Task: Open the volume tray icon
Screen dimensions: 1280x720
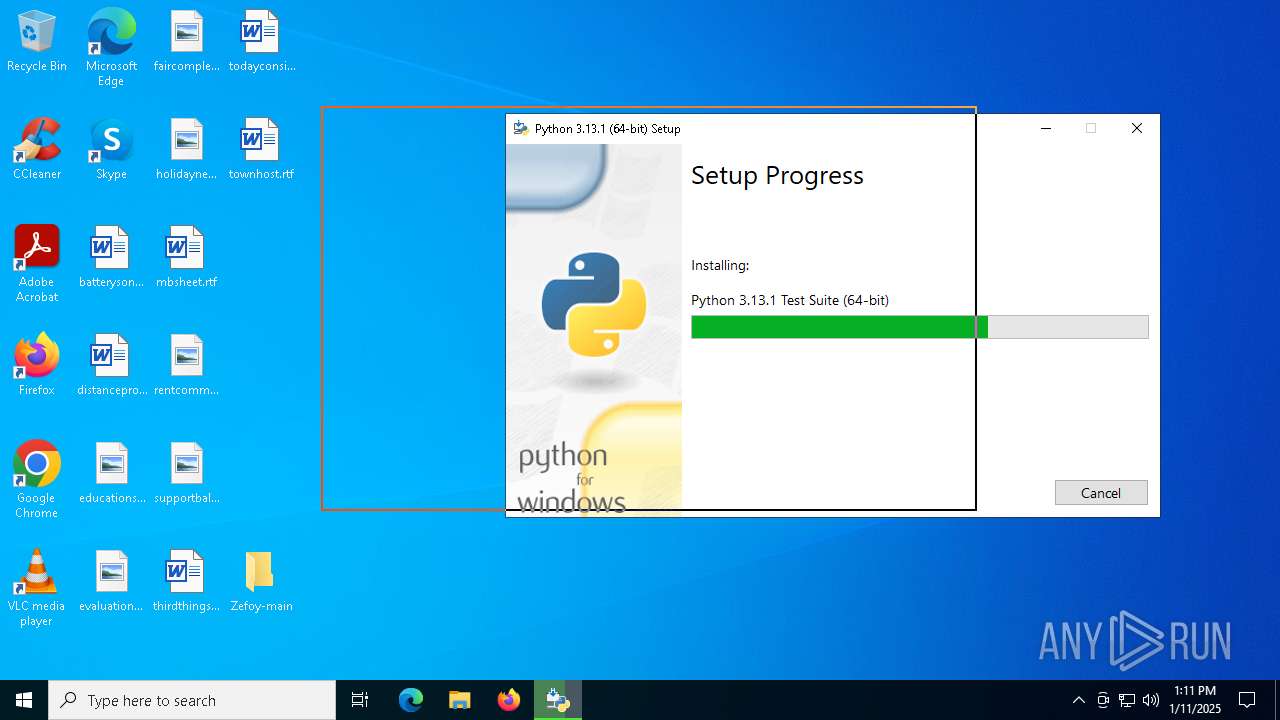Action: [x=1151, y=700]
